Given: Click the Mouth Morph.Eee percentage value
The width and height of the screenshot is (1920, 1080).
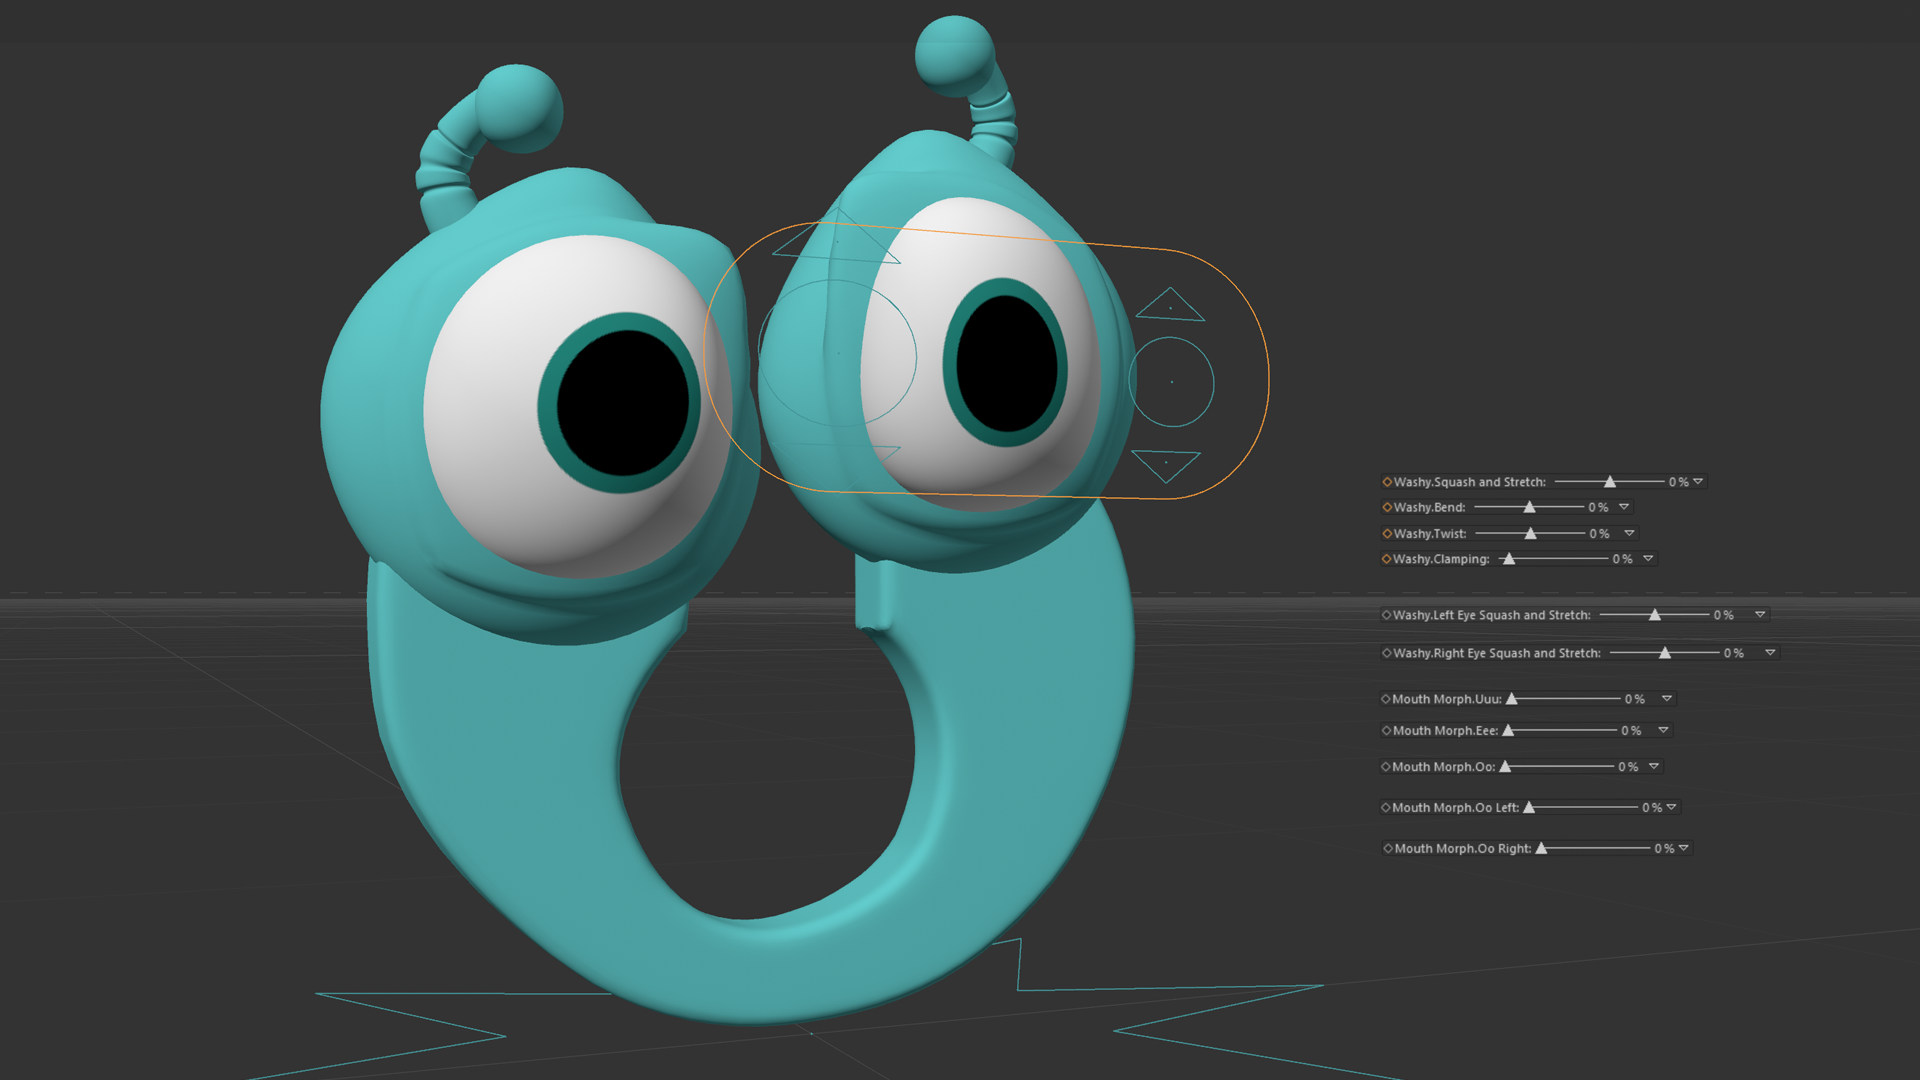Looking at the screenshot, I should point(1630,731).
